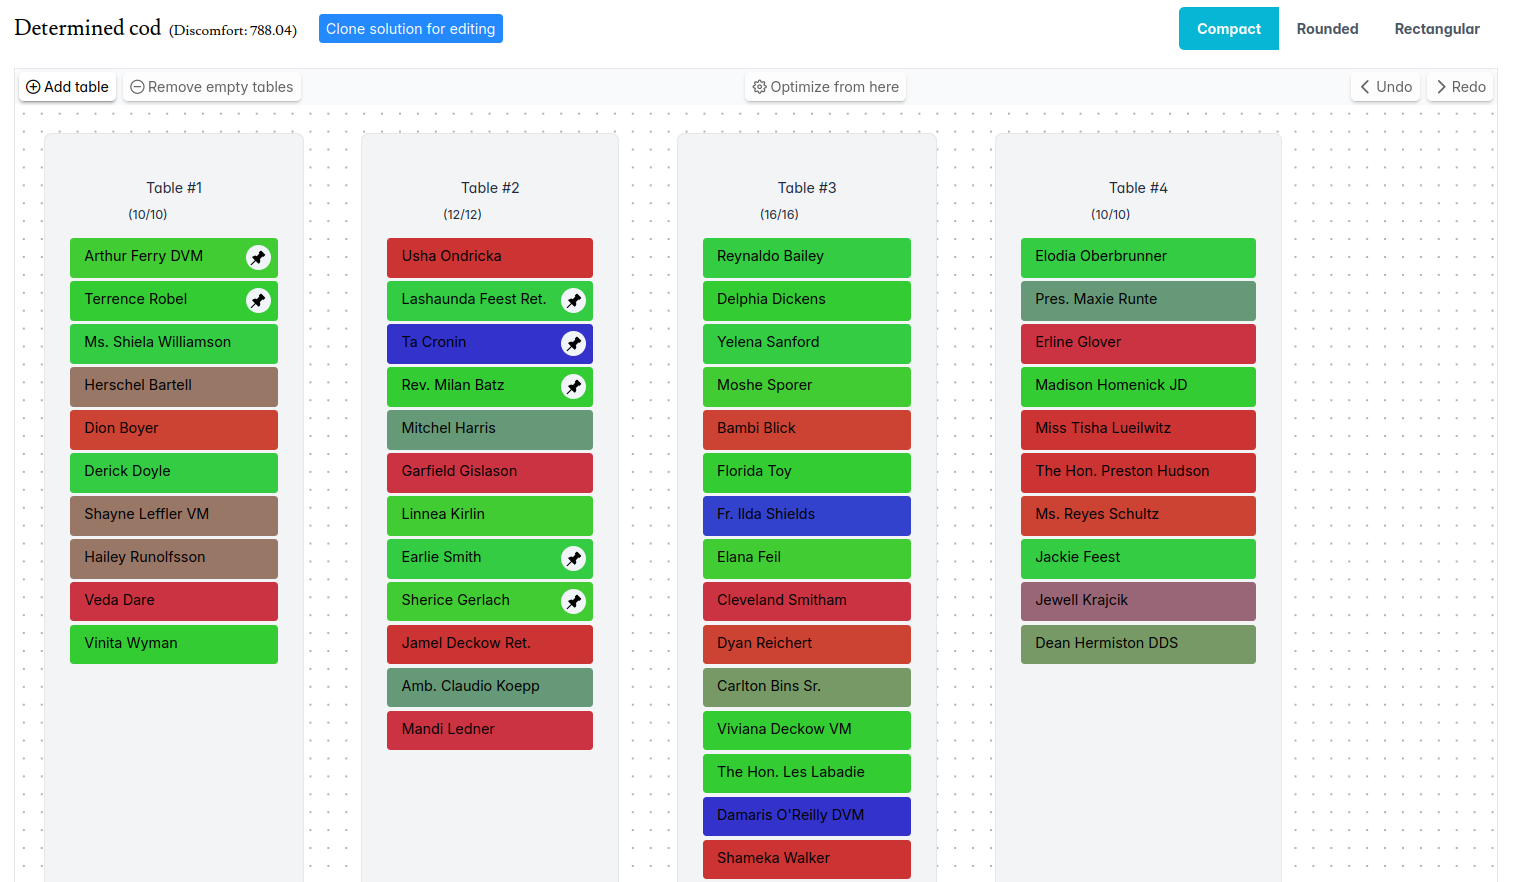Toggle pin on Lashaunda Feest Ret.
Screen dimensions: 1521x882
pyautogui.click(x=573, y=300)
